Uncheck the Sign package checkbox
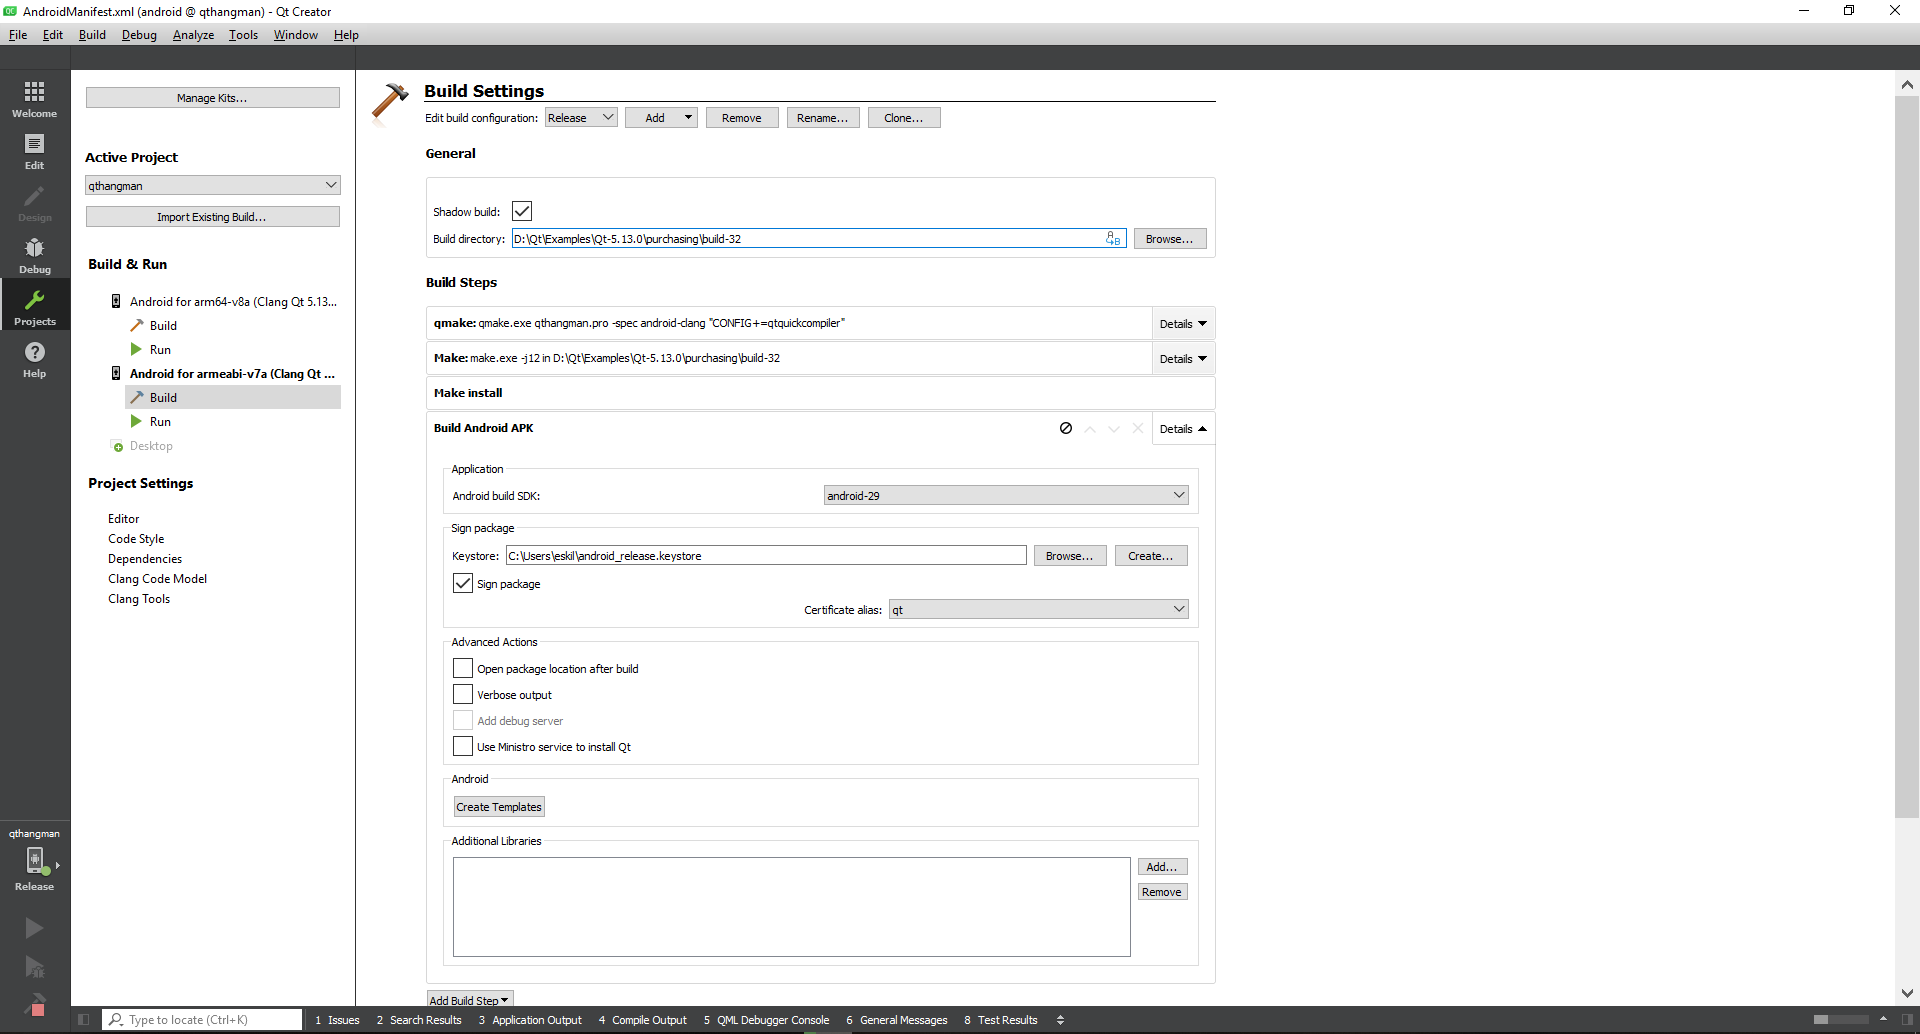Screen dimensions: 1920x1034 point(463,583)
